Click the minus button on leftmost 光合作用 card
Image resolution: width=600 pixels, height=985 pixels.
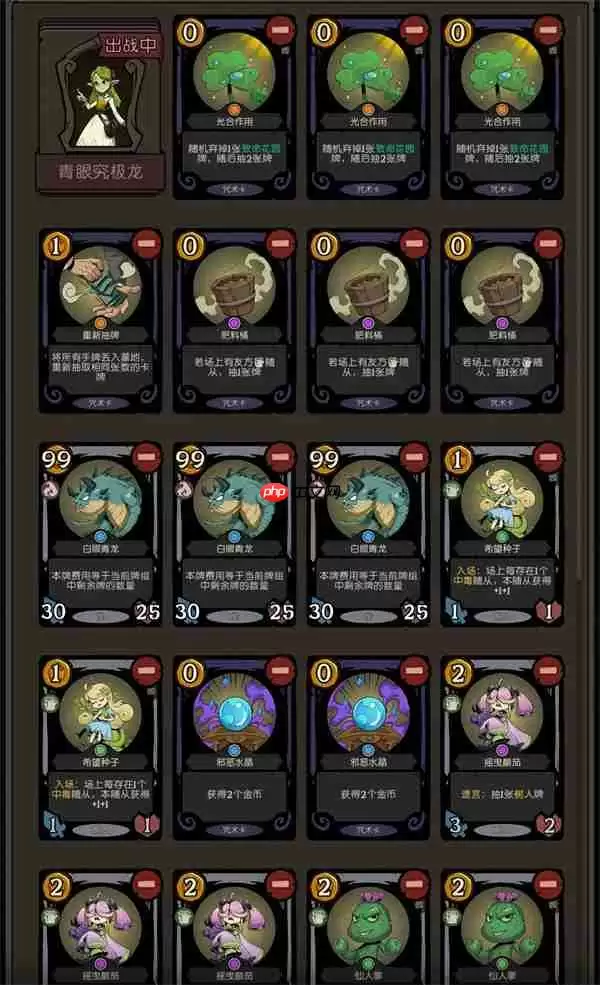tap(280, 30)
